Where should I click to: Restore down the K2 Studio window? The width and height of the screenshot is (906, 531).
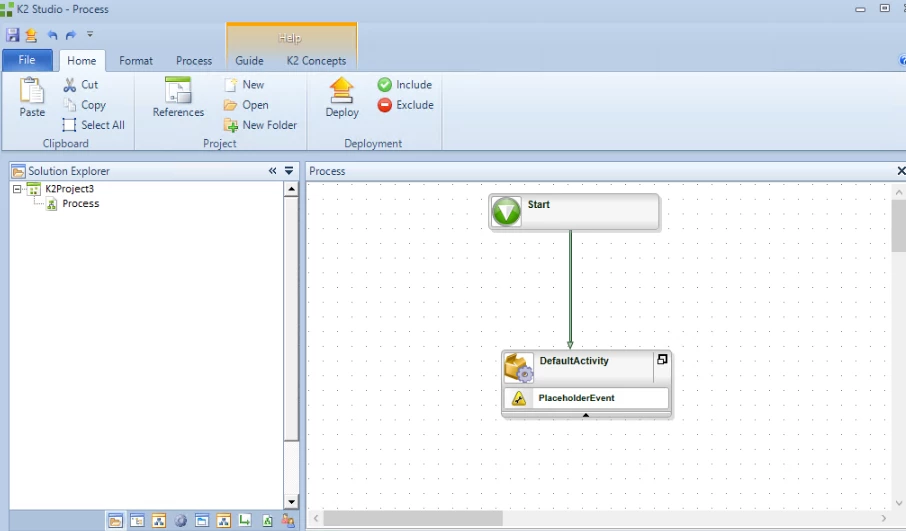(885, 8)
